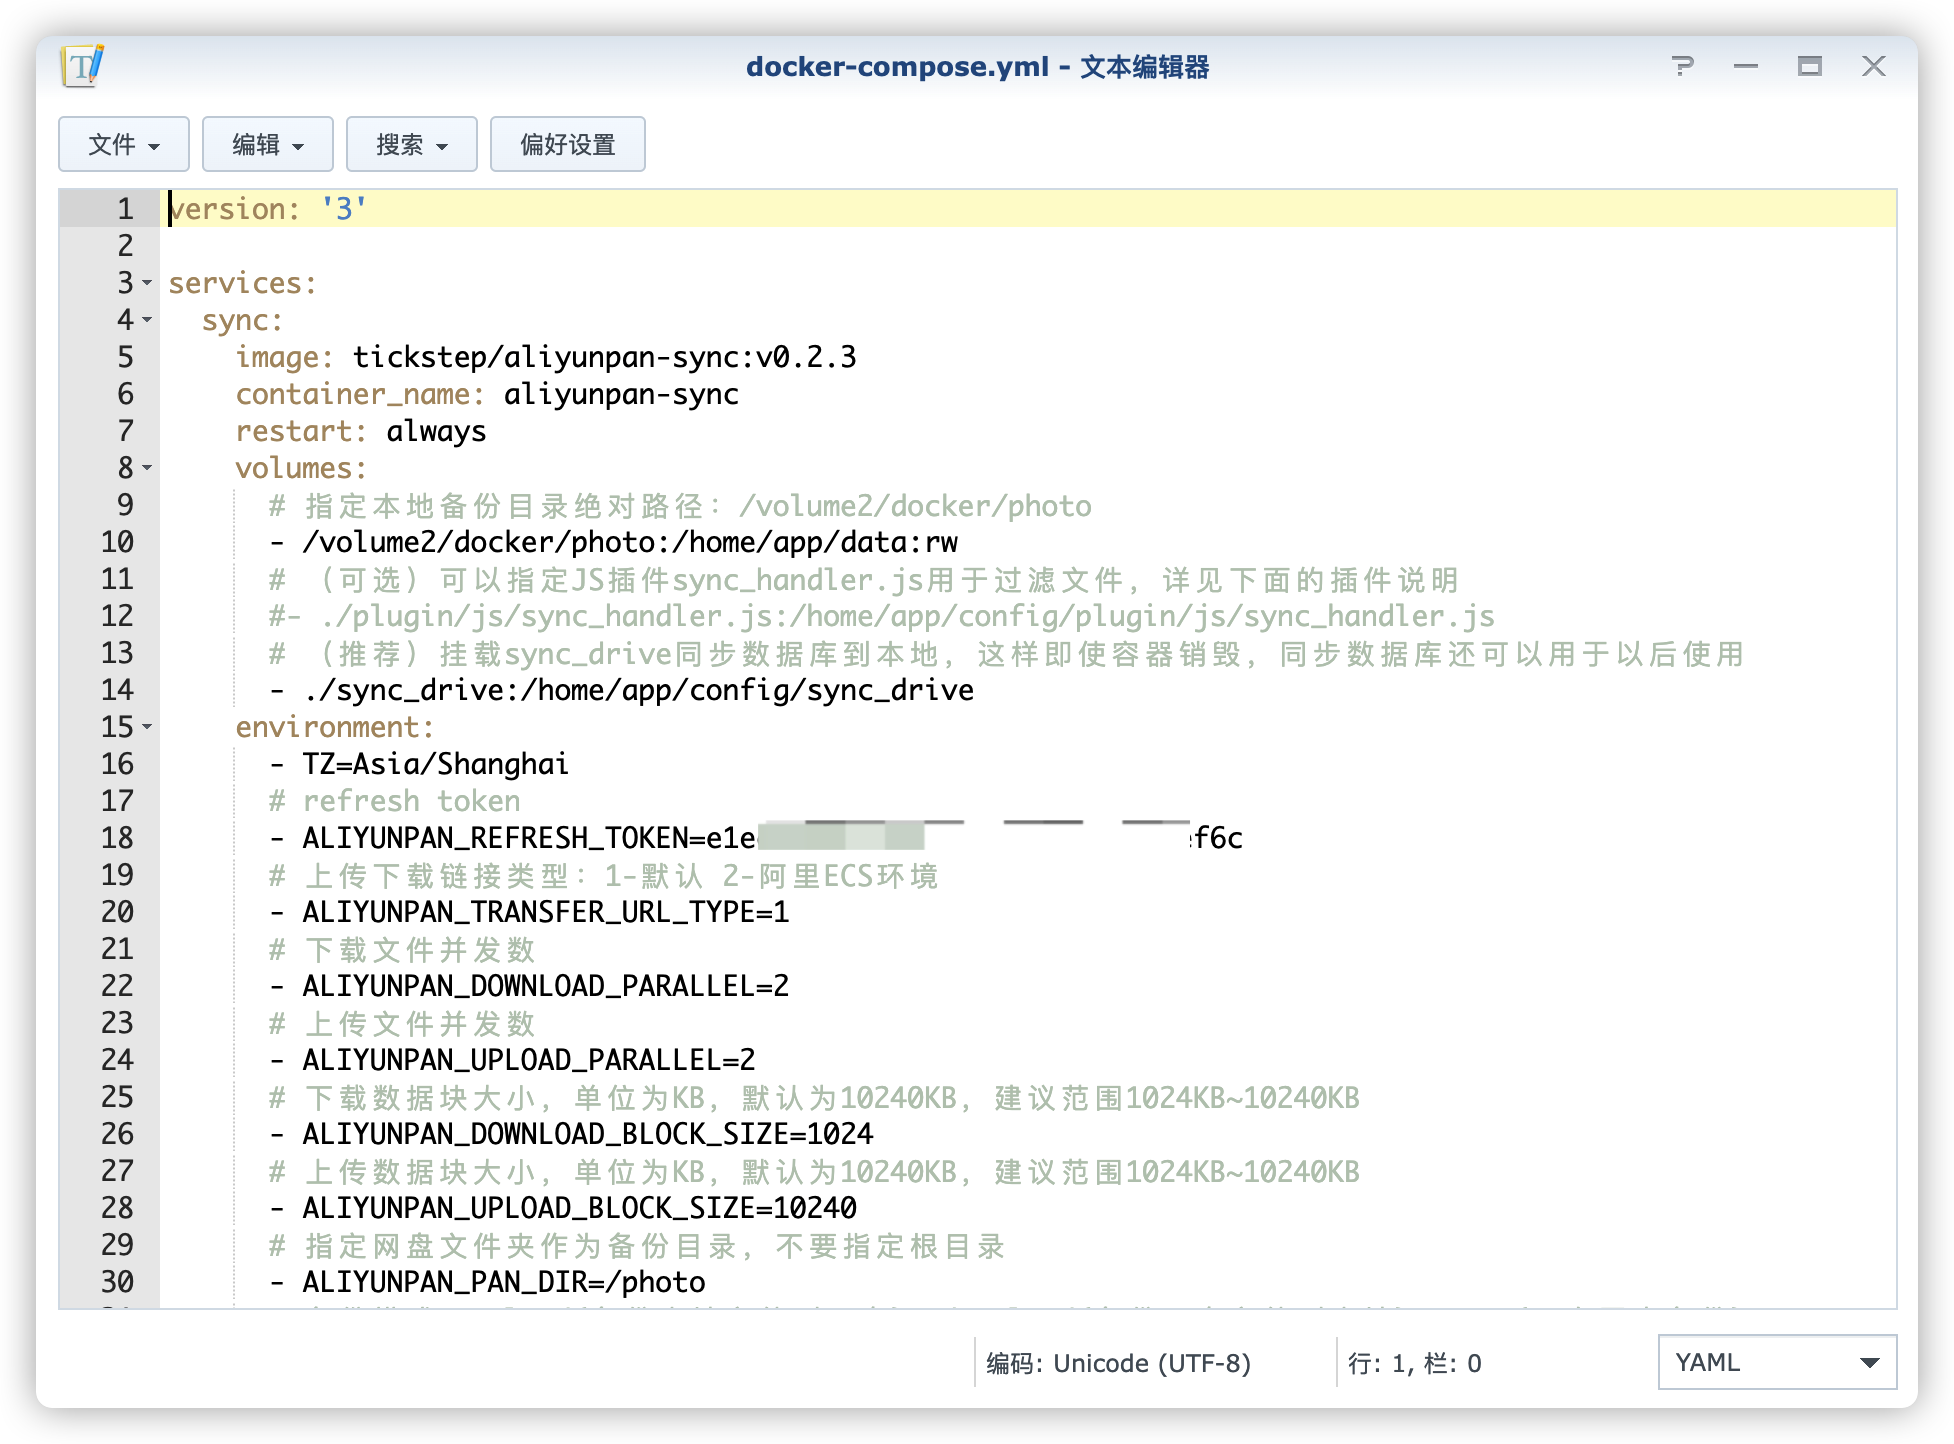Minimize the text editor window
Viewport: 1954px width, 1444px height.
(x=1746, y=66)
